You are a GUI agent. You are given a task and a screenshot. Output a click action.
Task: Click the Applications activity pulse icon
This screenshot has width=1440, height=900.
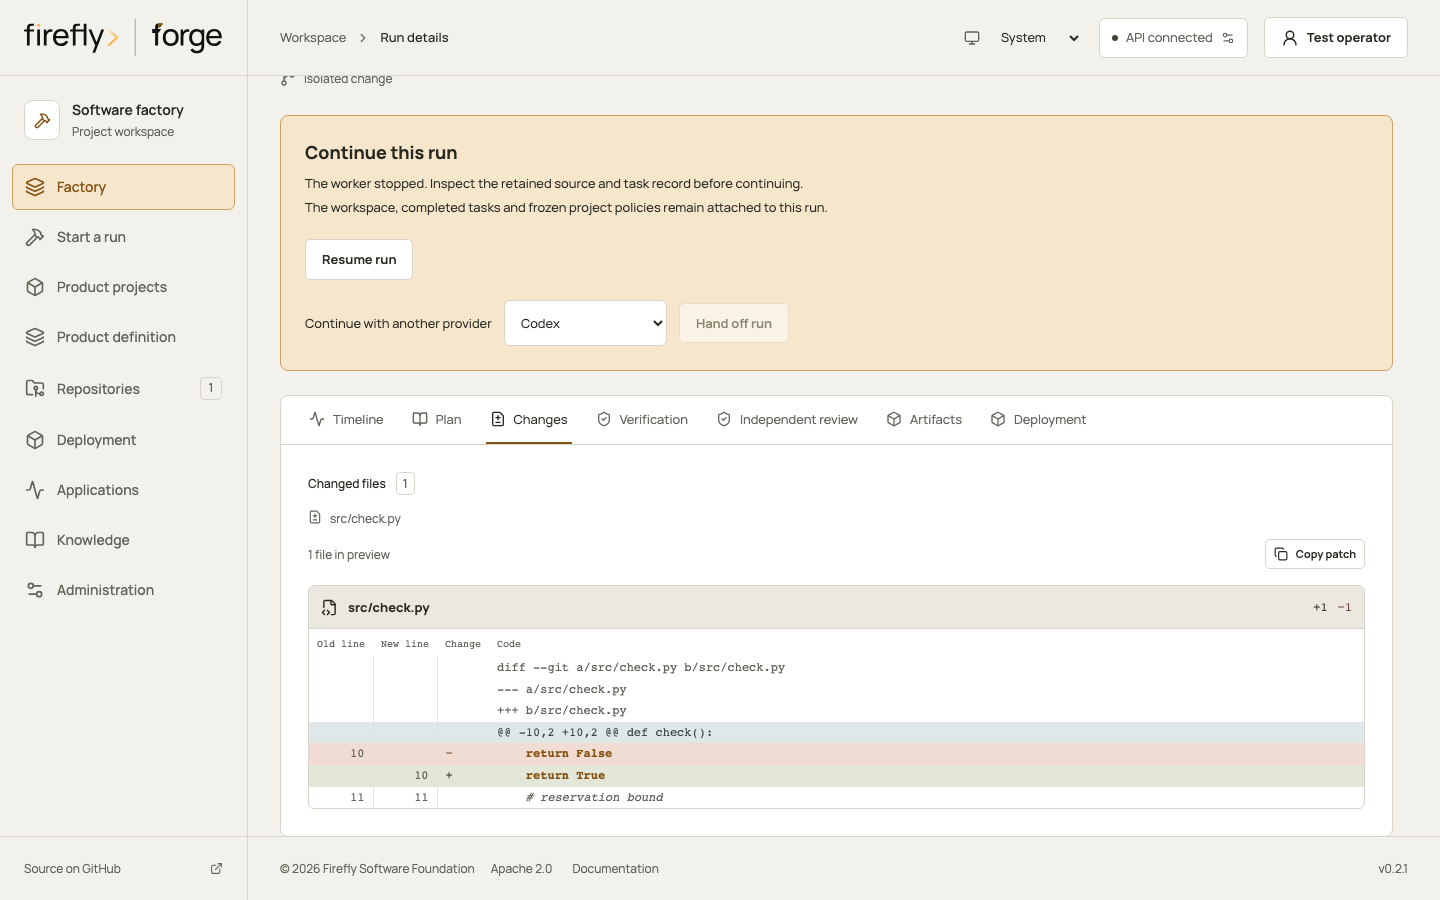tap(35, 490)
